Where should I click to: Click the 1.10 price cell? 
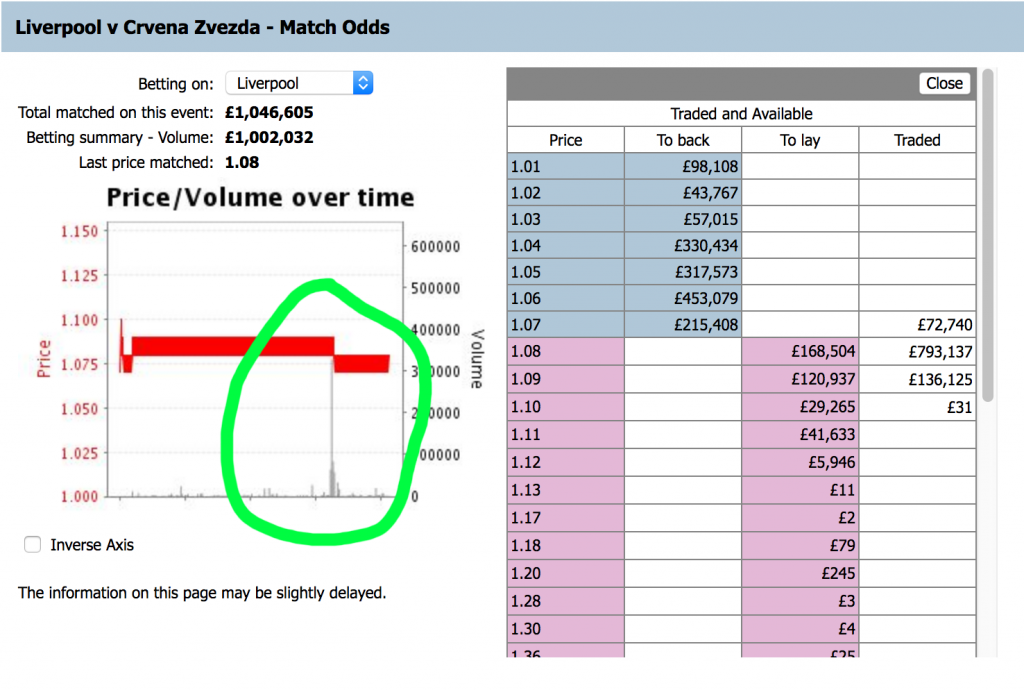(566, 407)
